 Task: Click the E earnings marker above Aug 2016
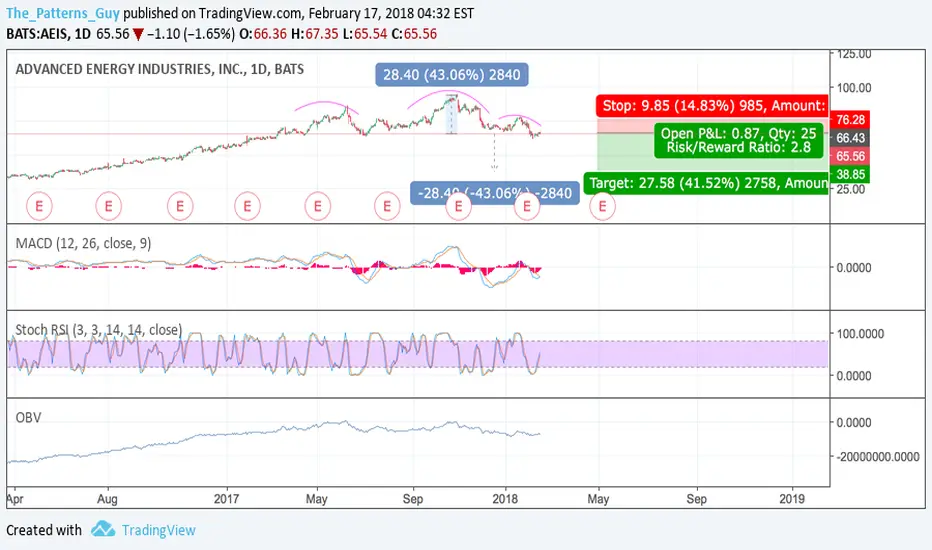click(108, 206)
